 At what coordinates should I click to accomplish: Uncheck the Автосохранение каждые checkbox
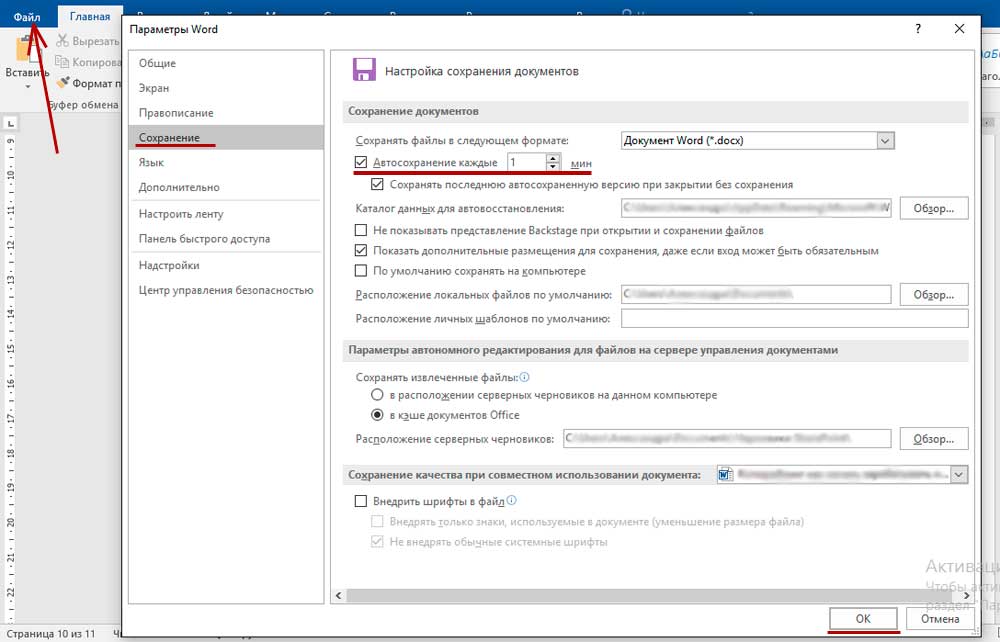click(362, 162)
